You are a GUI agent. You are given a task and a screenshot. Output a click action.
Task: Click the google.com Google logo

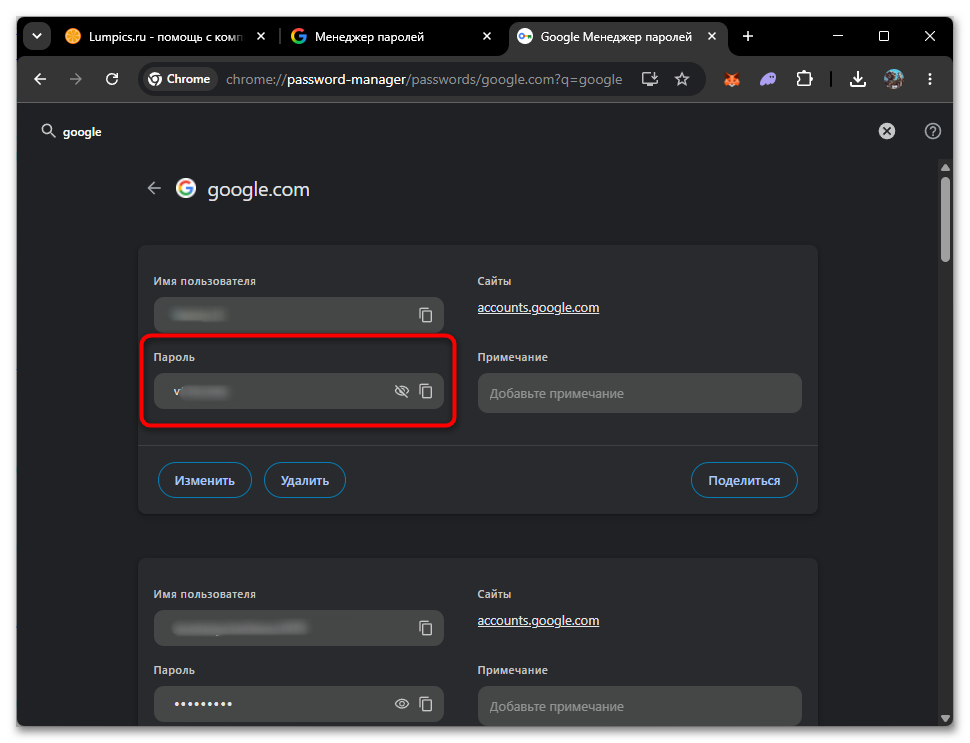coord(186,188)
